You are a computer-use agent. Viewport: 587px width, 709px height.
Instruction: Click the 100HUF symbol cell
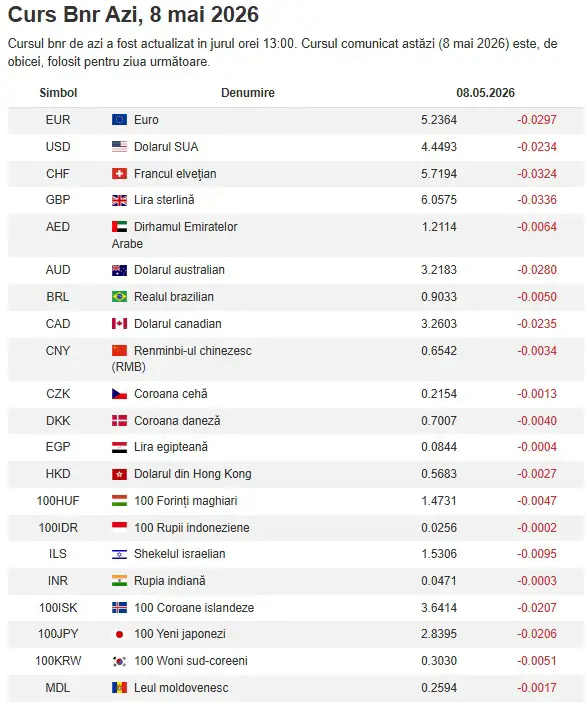pyautogui.click(x=58, y=501)
